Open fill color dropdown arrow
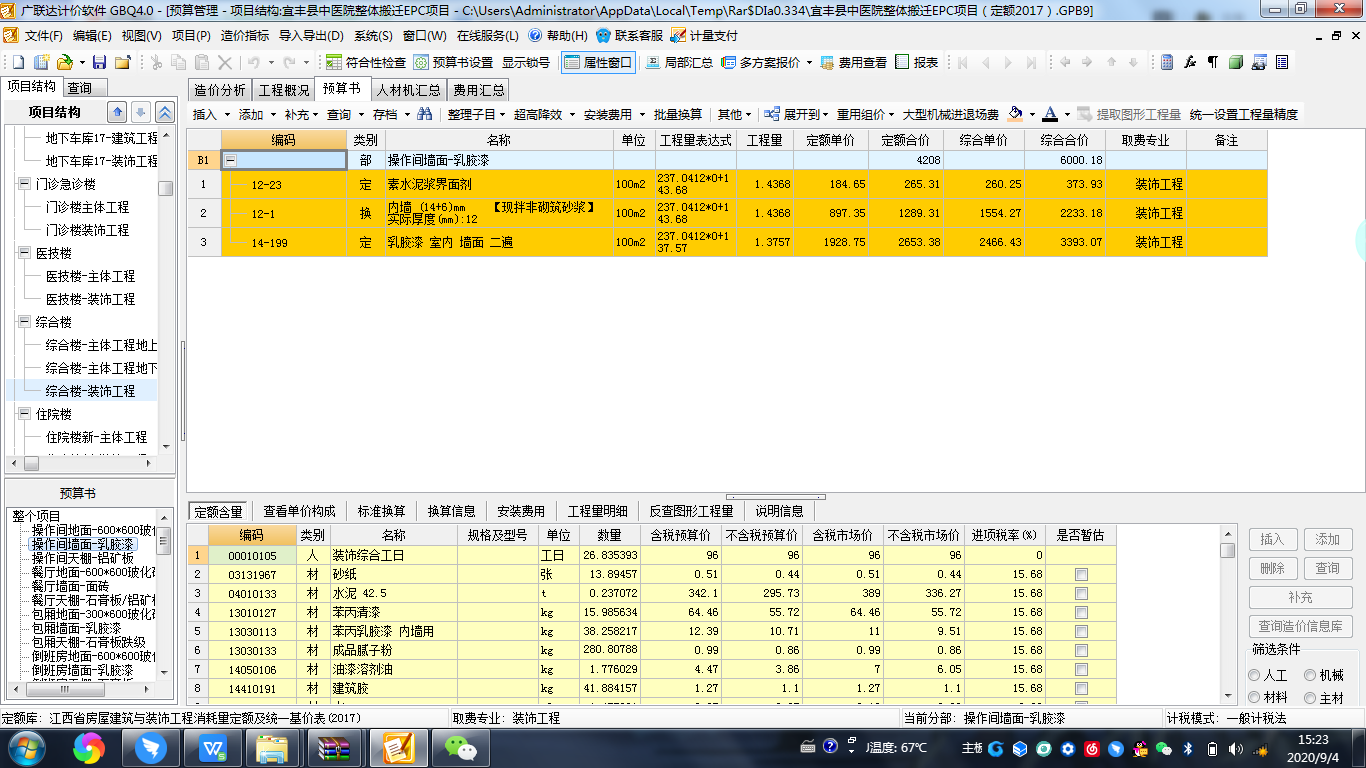This screenshot has width=1366, height=768. (x=1032, y=115)
